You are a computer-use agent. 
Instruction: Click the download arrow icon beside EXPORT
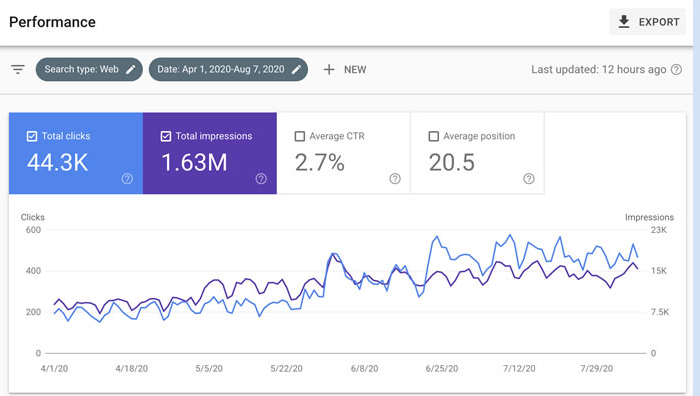(624, 21)
